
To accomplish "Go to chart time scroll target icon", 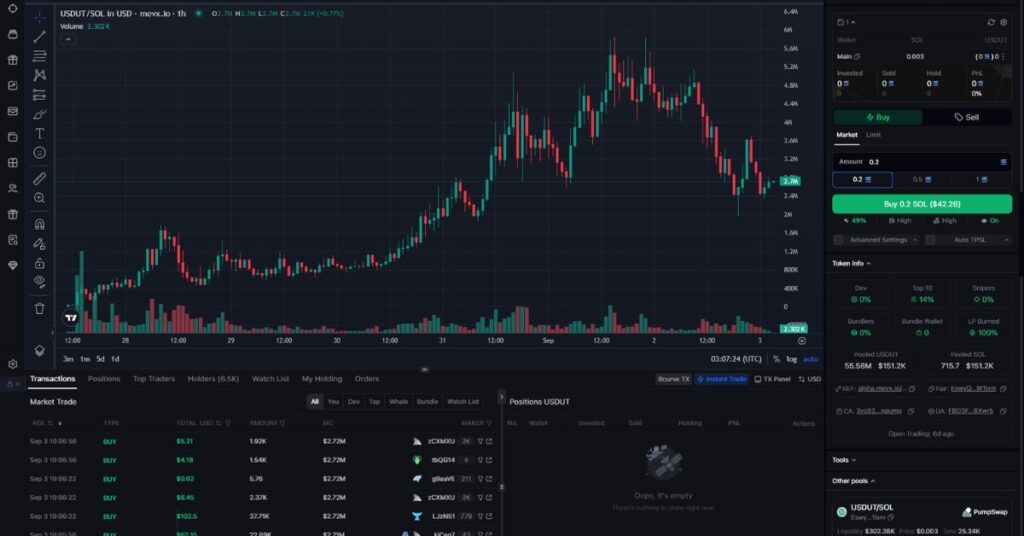I will coord(802,341).
